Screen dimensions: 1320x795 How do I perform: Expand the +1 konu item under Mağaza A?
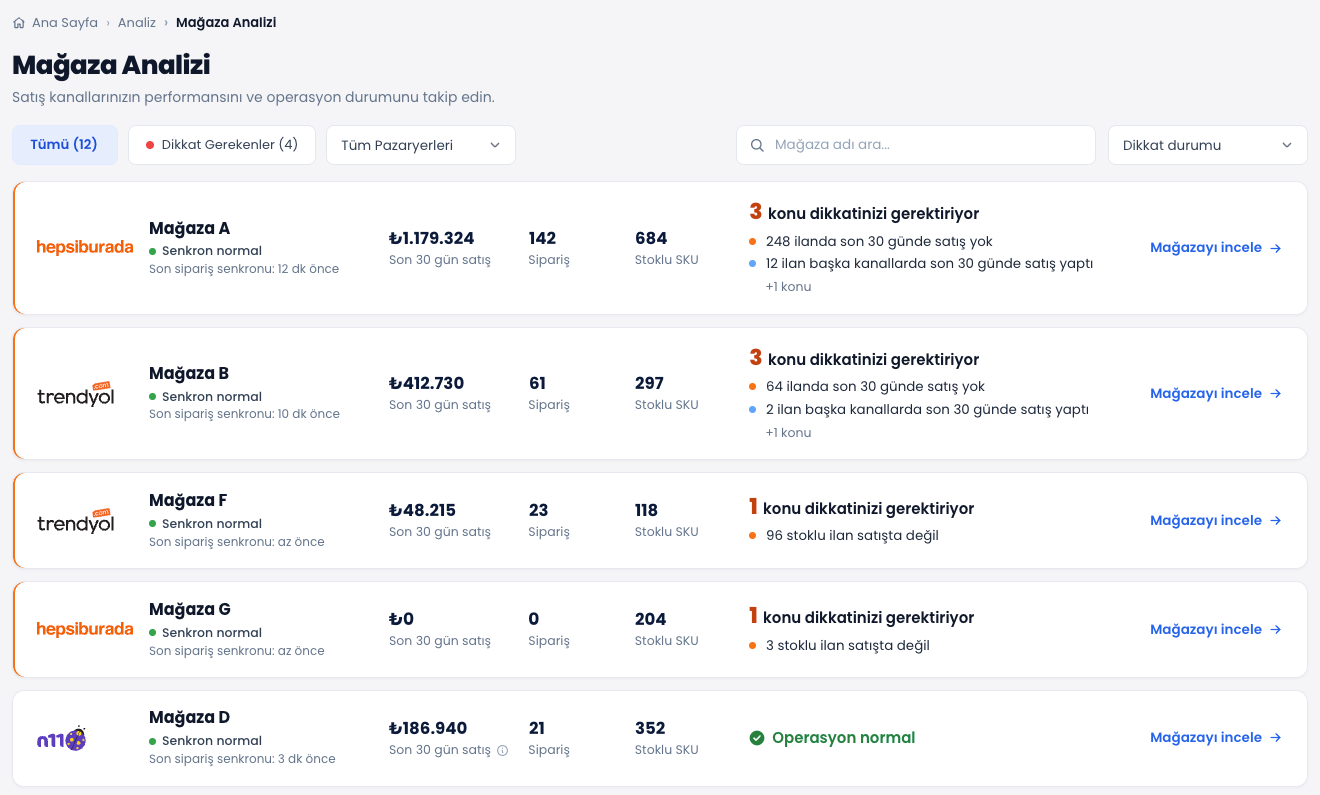click(788, 287)
